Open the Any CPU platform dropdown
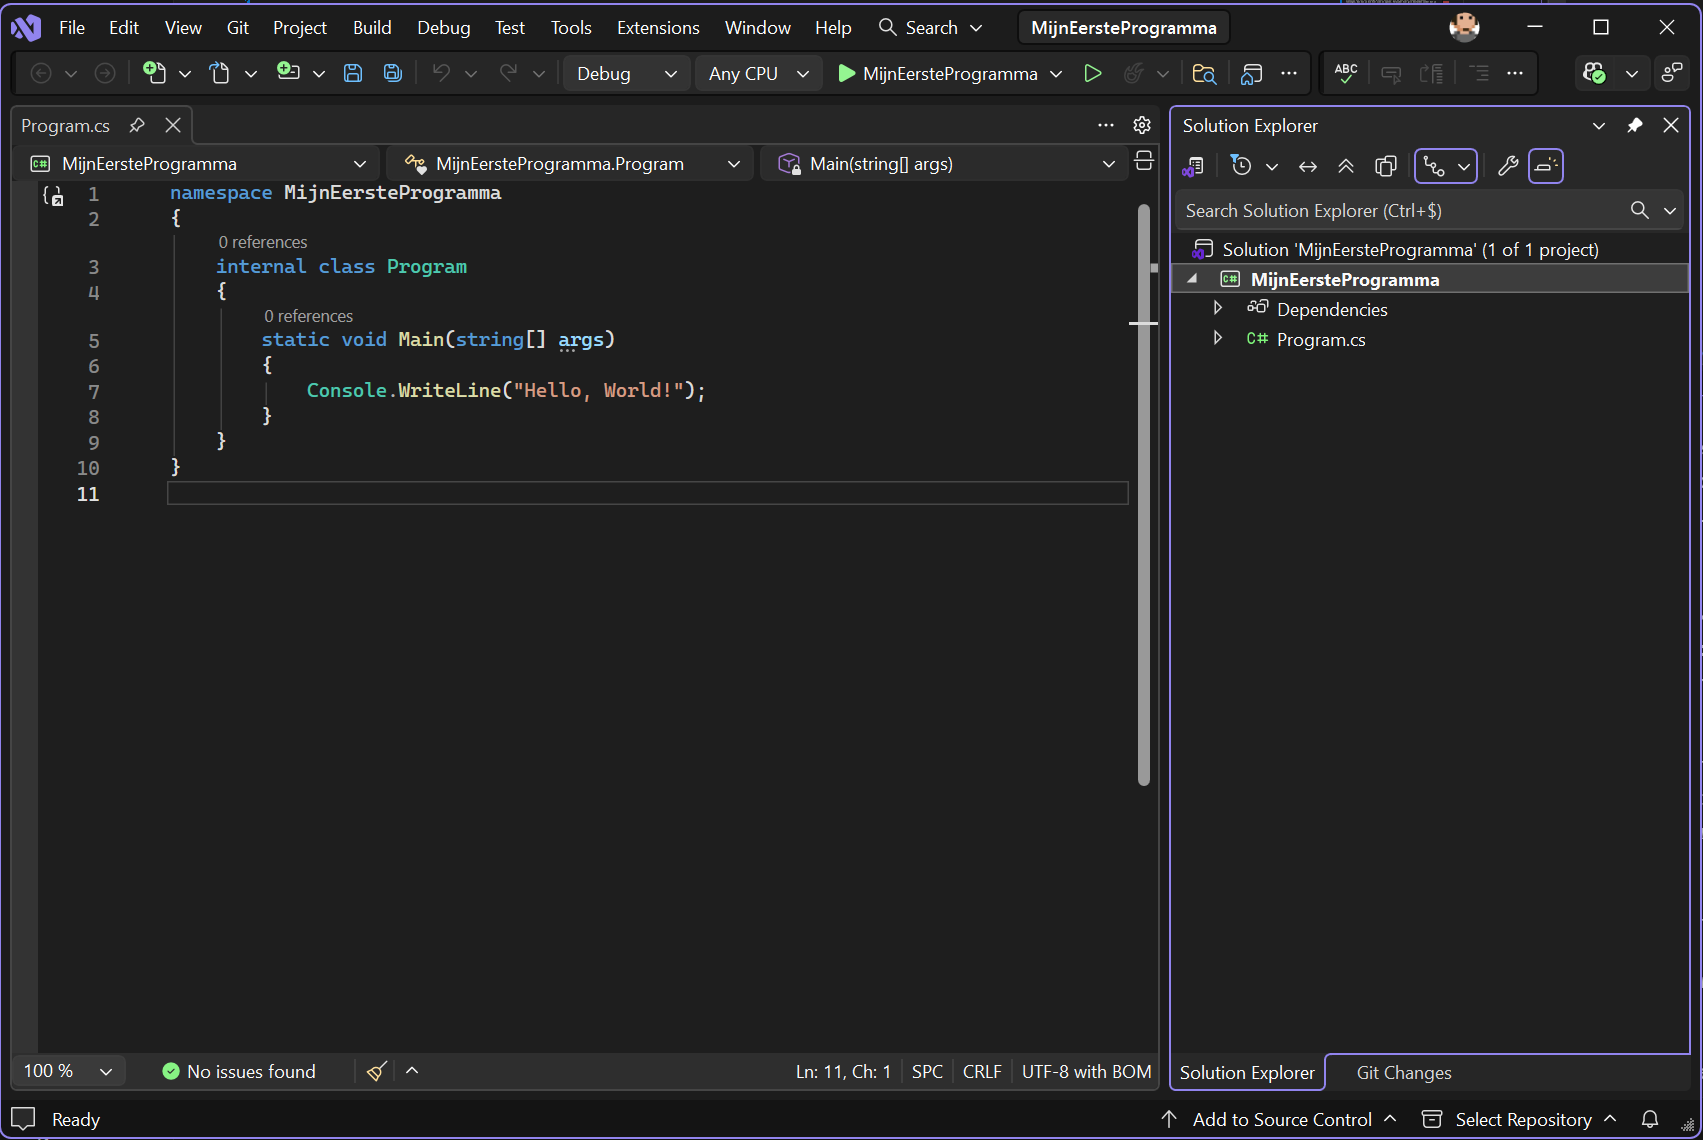This screenshot has width=1703, height=1140. 758,73
